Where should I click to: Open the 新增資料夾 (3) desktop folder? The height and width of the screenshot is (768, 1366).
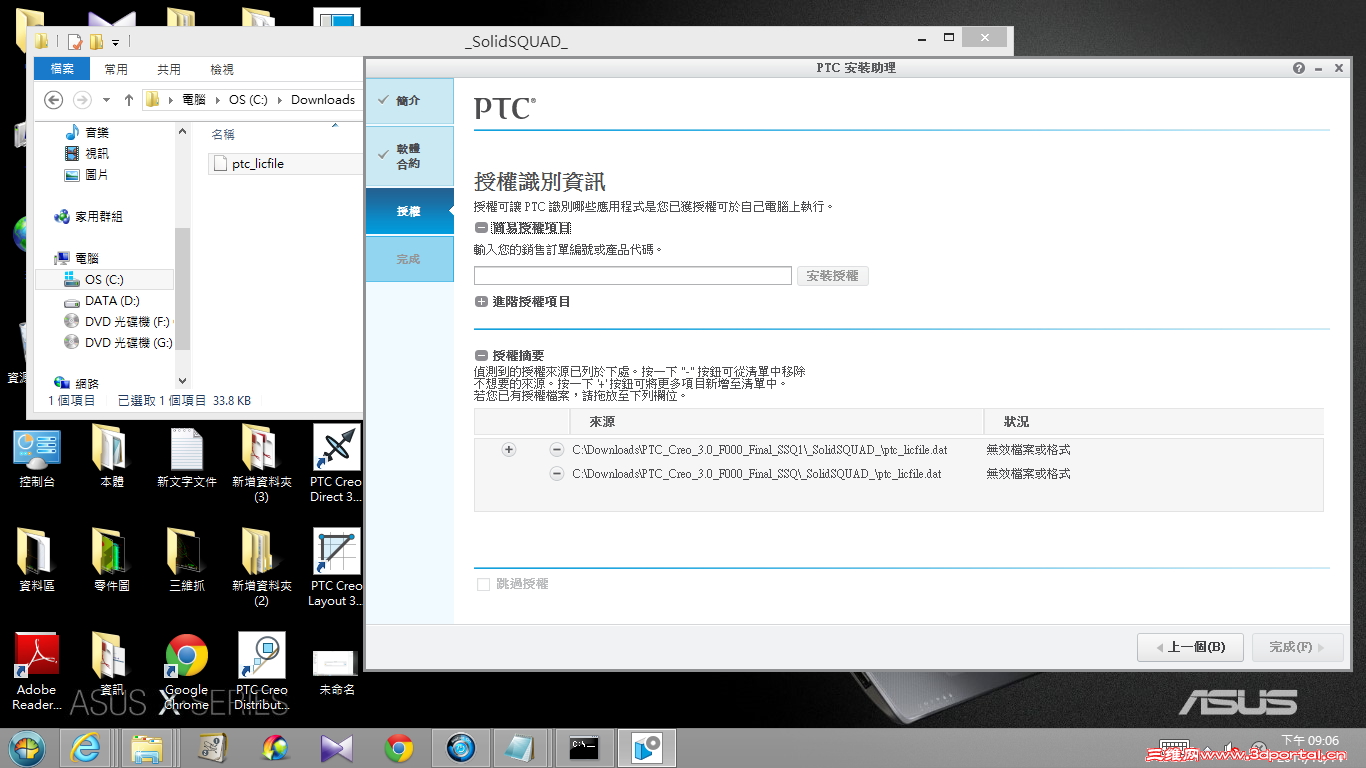[x=262, y=464]
